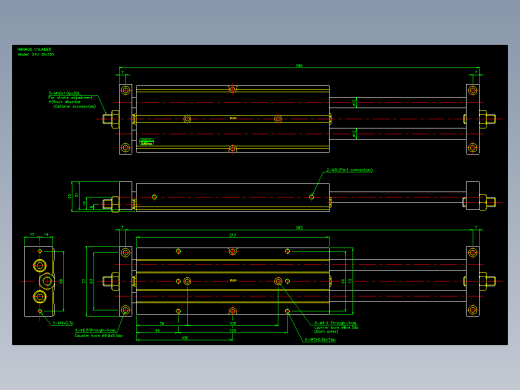The image size is (520, 390).
Task: Click the "(Both sides)" annotation
Action: (x=326, y=331)
